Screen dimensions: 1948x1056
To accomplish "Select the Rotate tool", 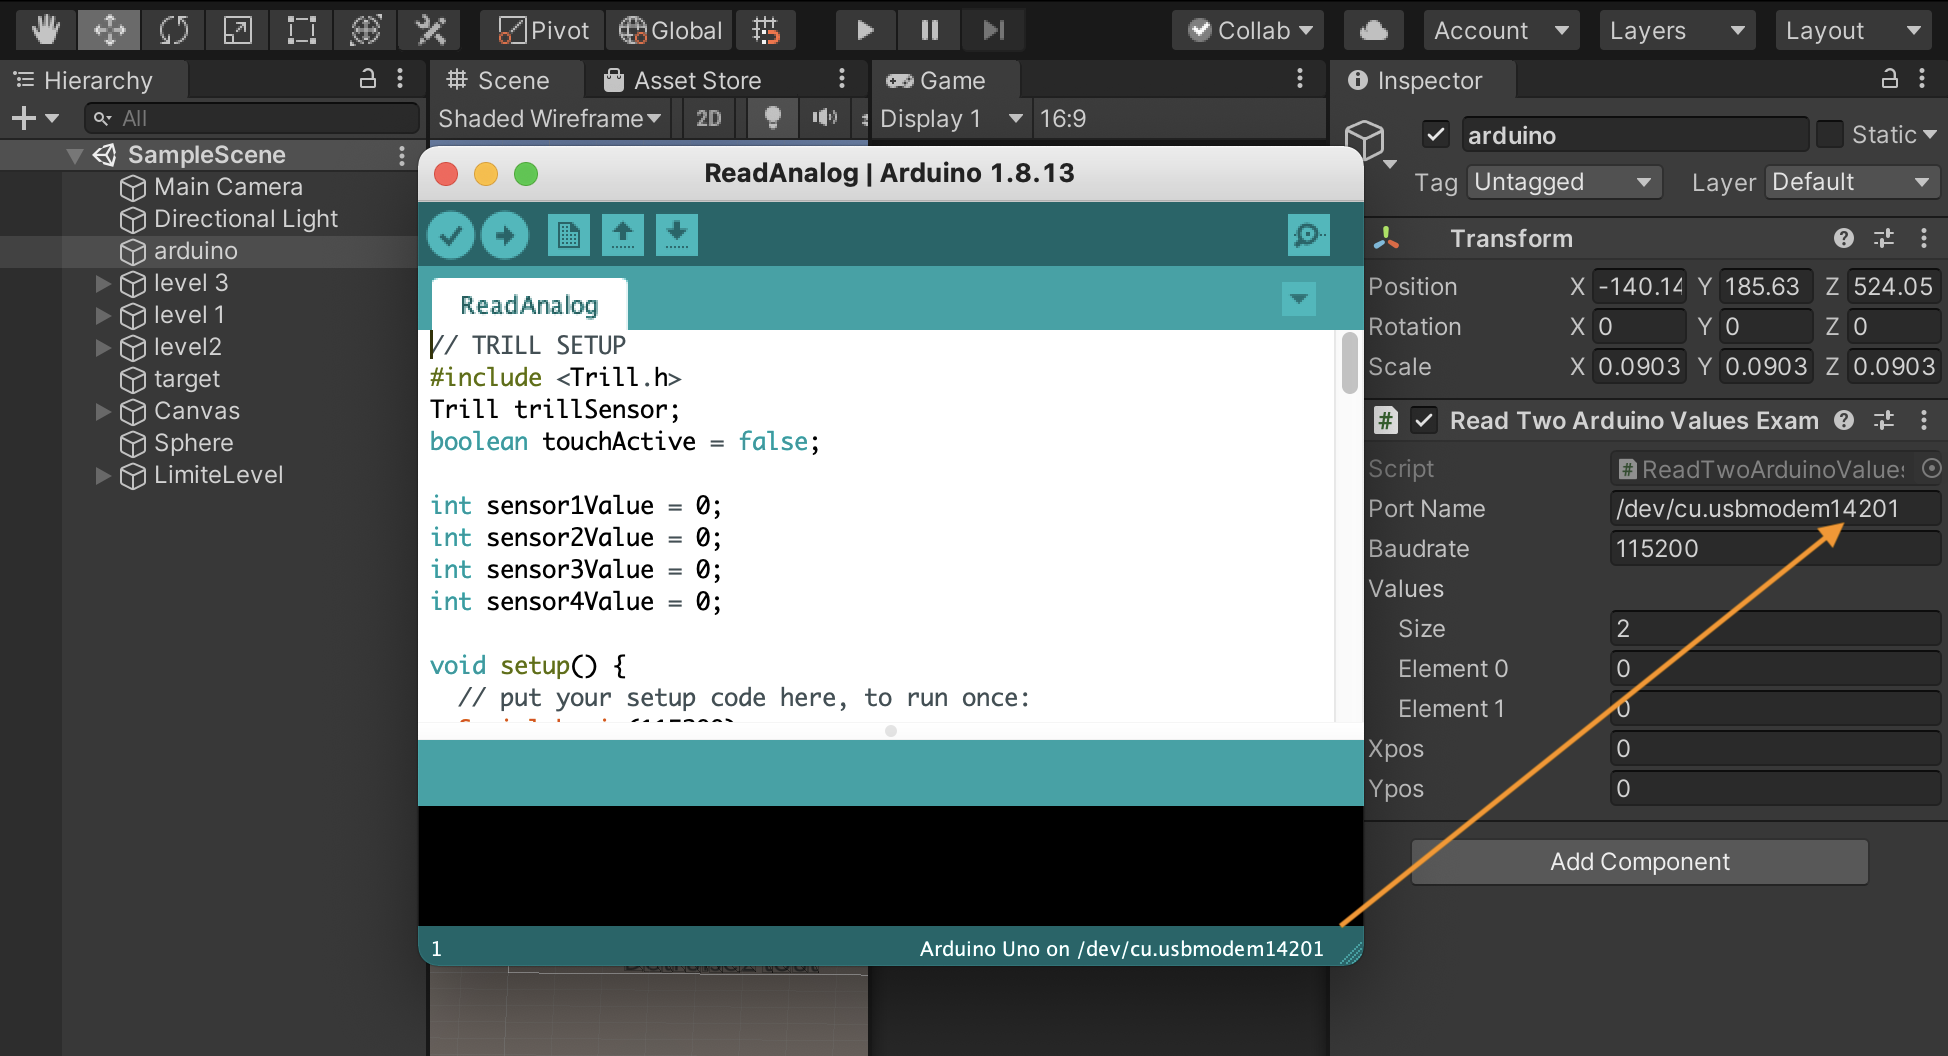I will (x=174, y=30).
